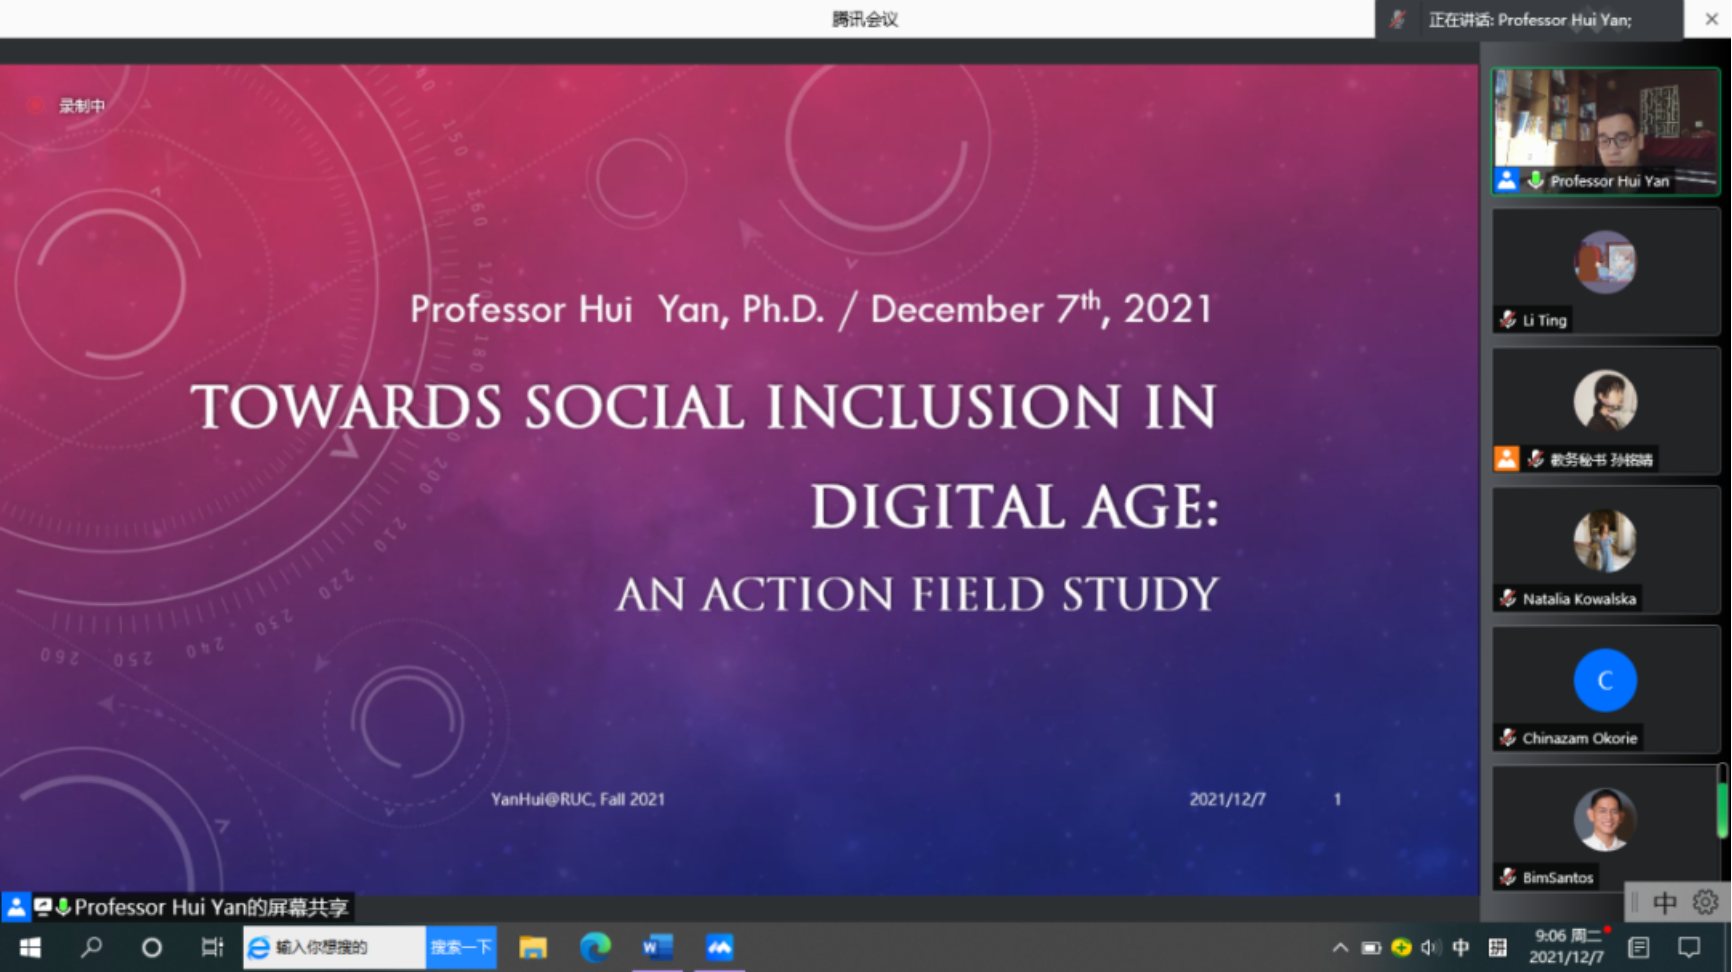Open the volume control in system tray
This screenshot has width=1732, height=972.
(1430, 947)
